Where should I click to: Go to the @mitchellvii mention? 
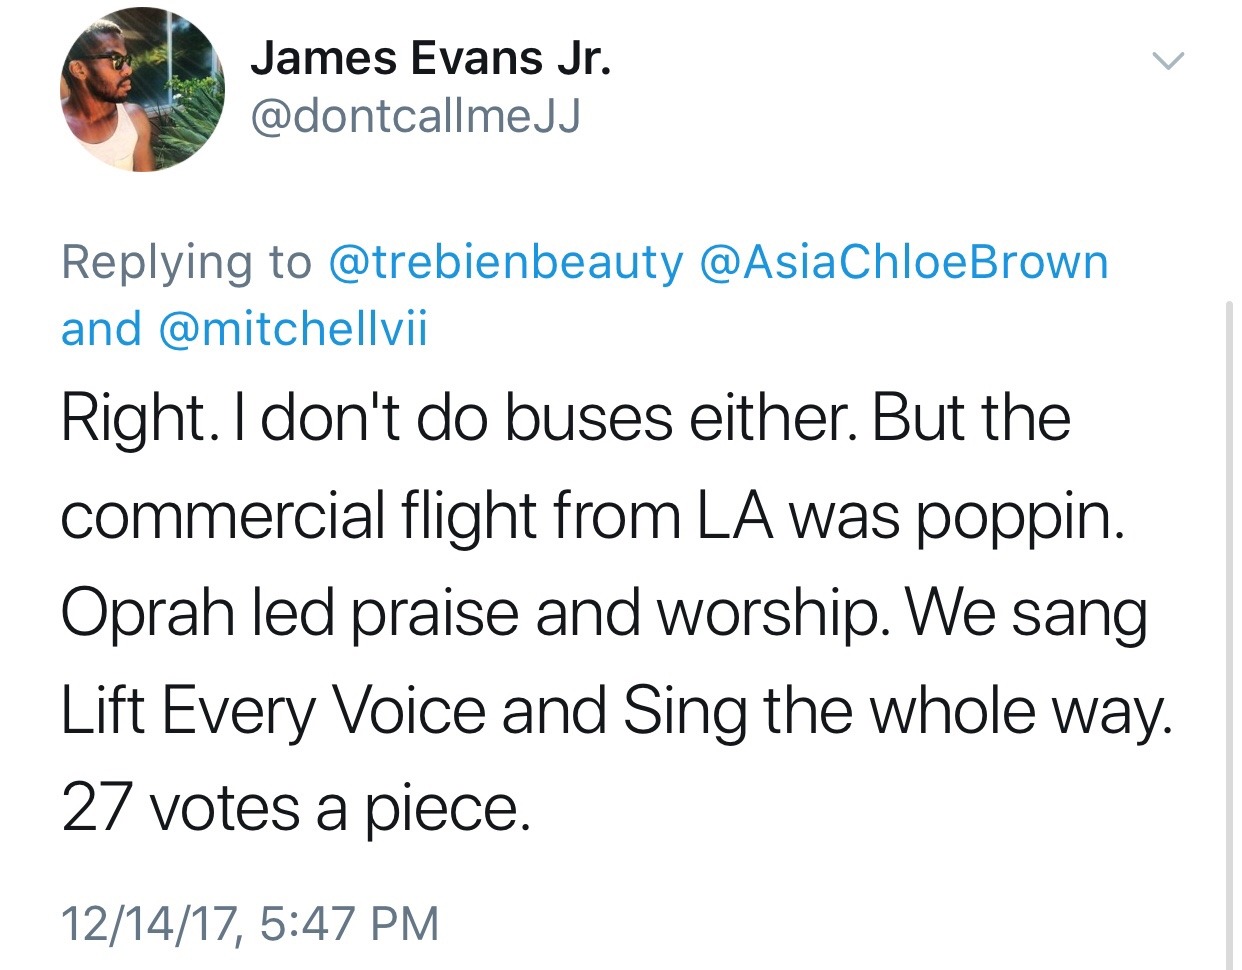point(293,329)
